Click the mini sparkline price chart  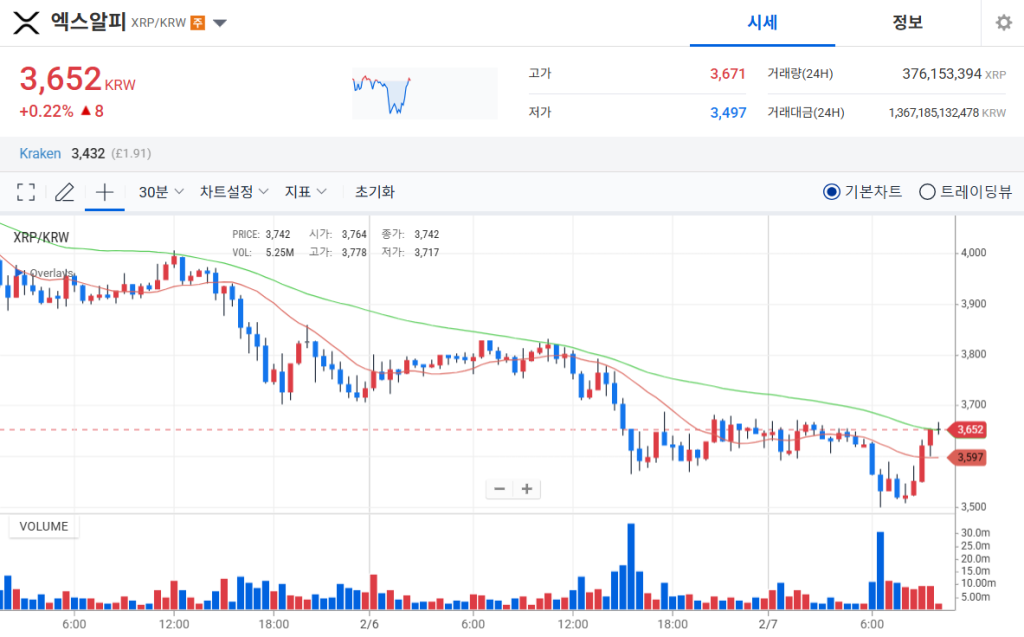pos(424,93)
